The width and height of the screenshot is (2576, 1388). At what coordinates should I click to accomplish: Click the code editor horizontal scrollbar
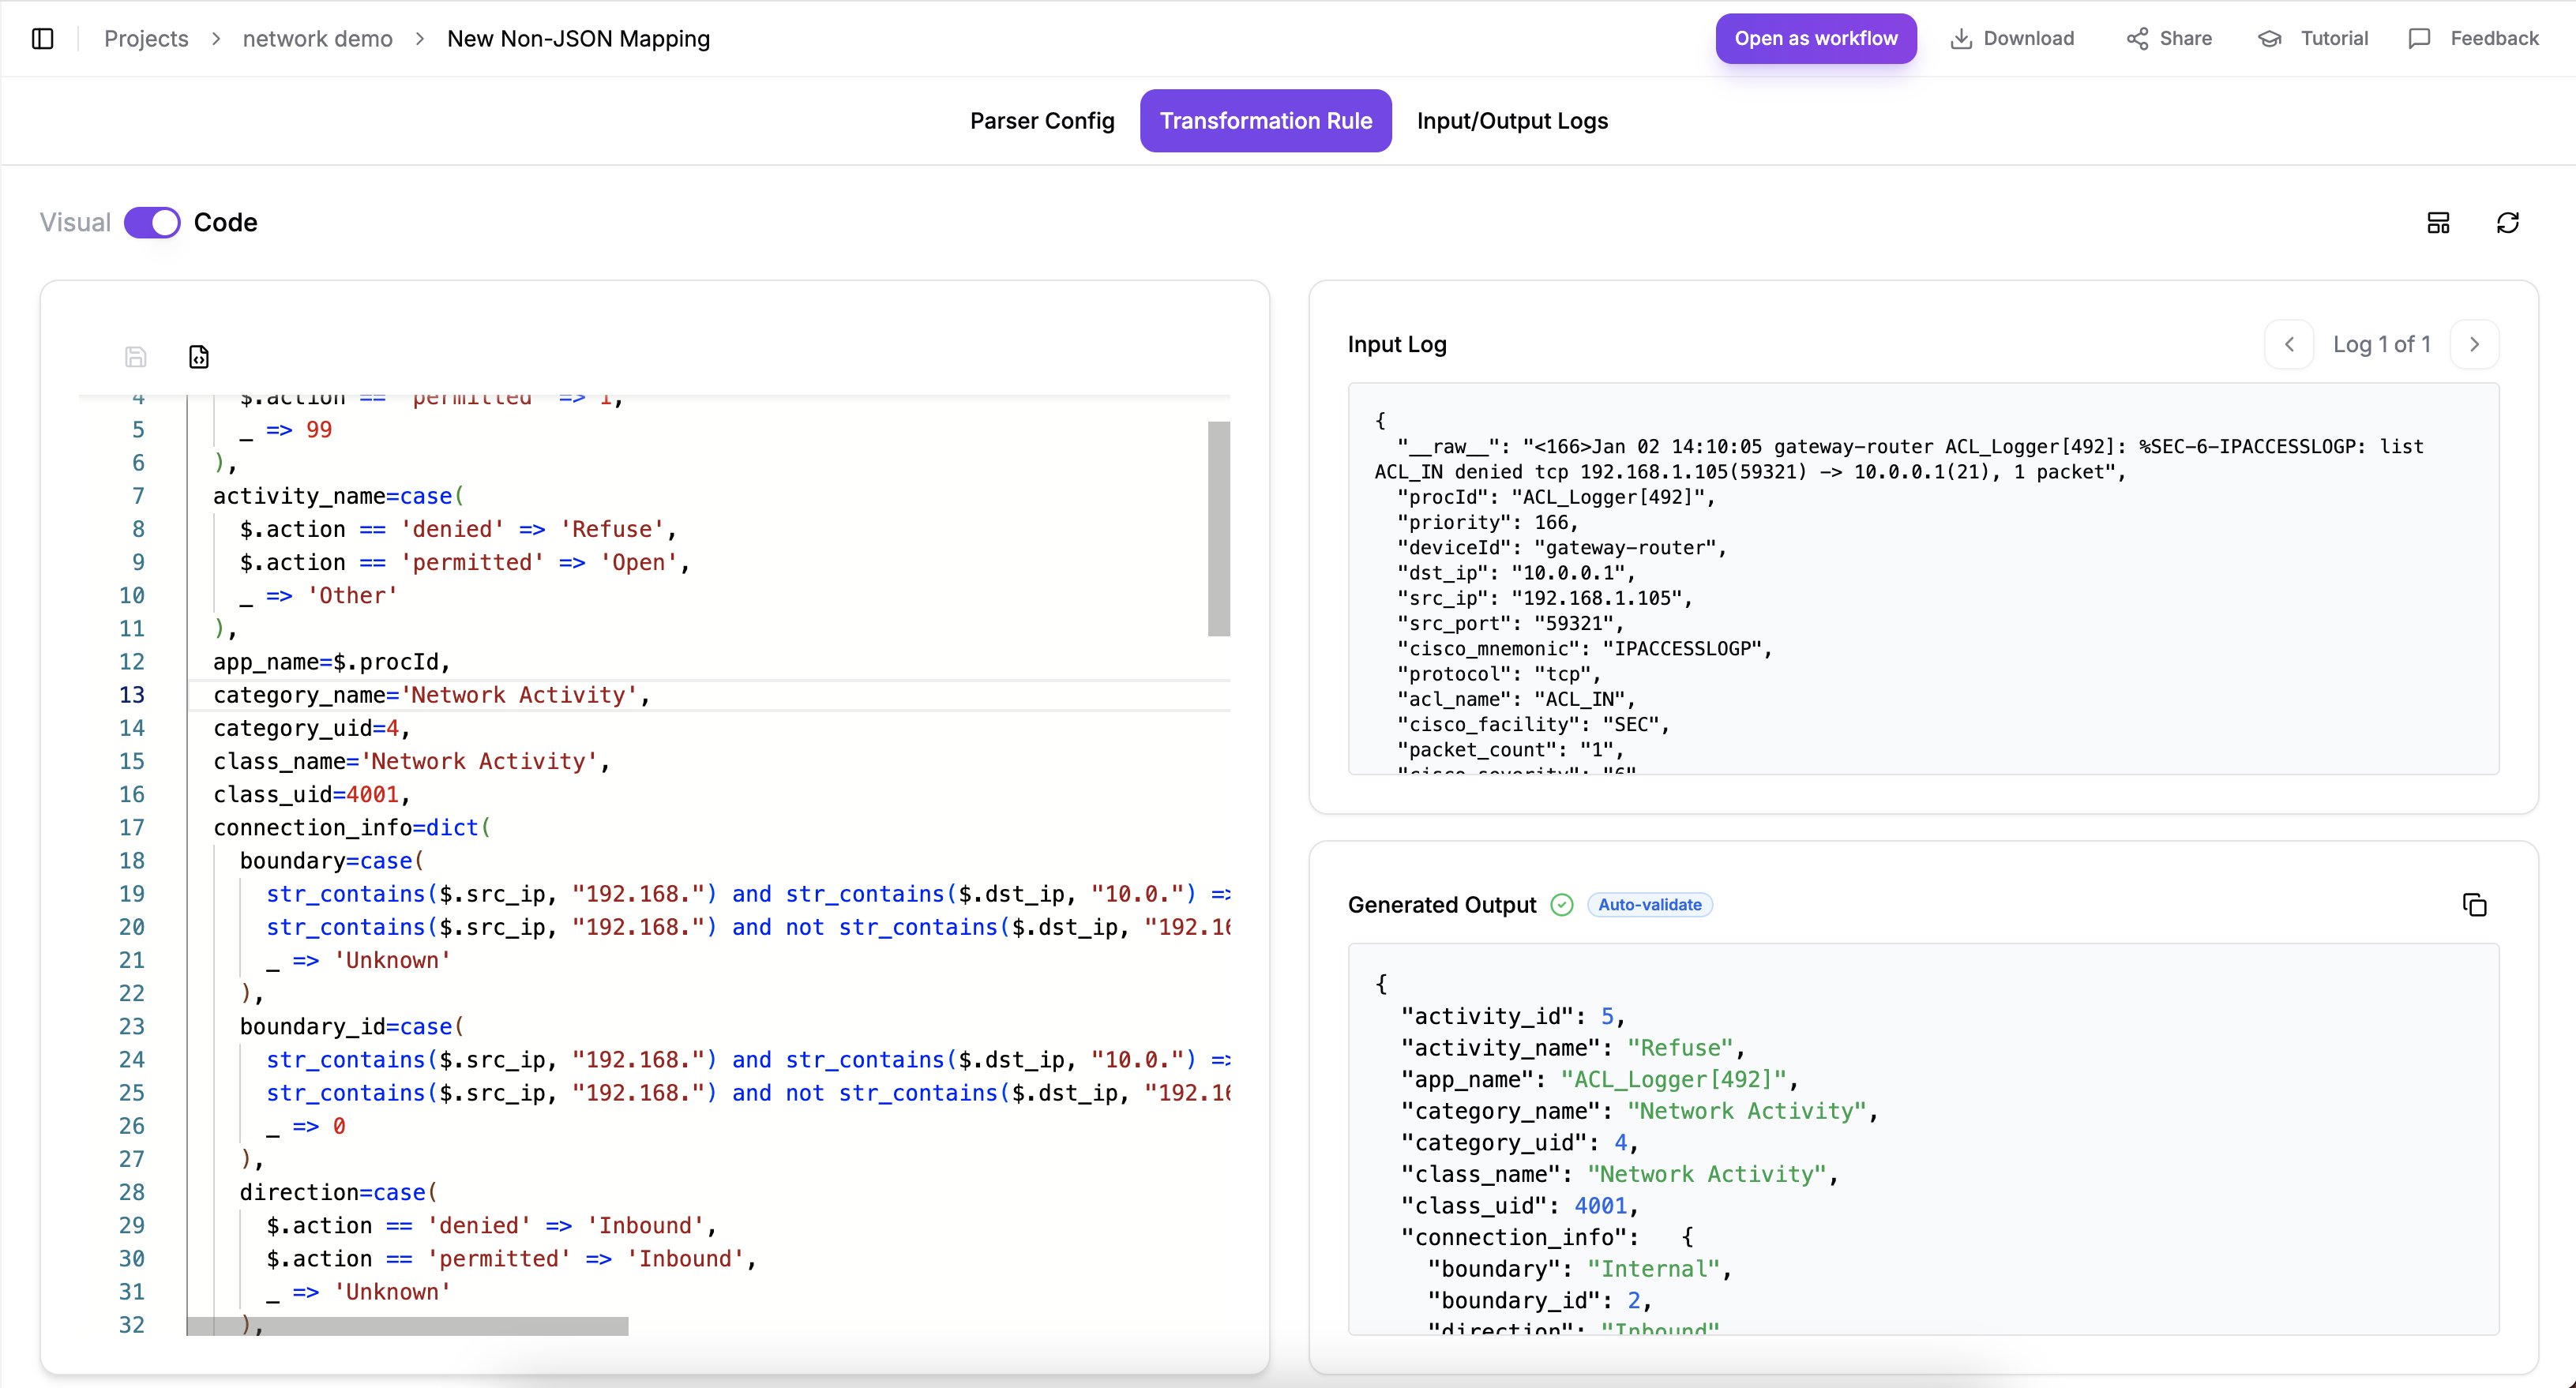pyautogui.click(x=408, y=1326)
